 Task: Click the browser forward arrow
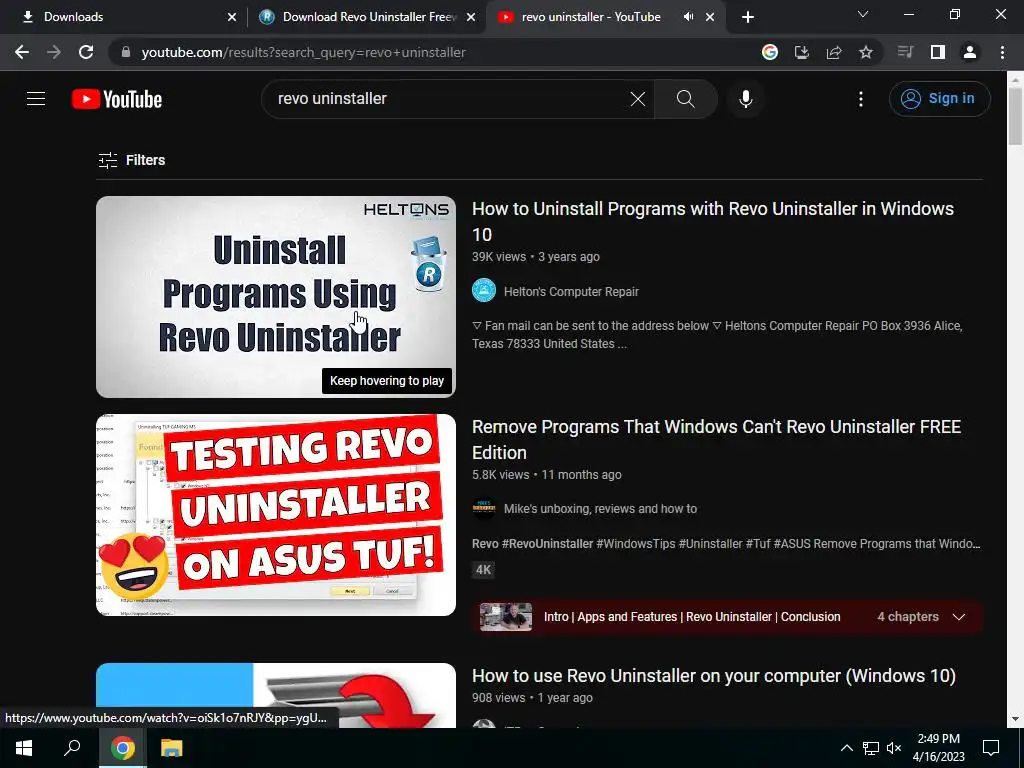(x=54, y=52)
